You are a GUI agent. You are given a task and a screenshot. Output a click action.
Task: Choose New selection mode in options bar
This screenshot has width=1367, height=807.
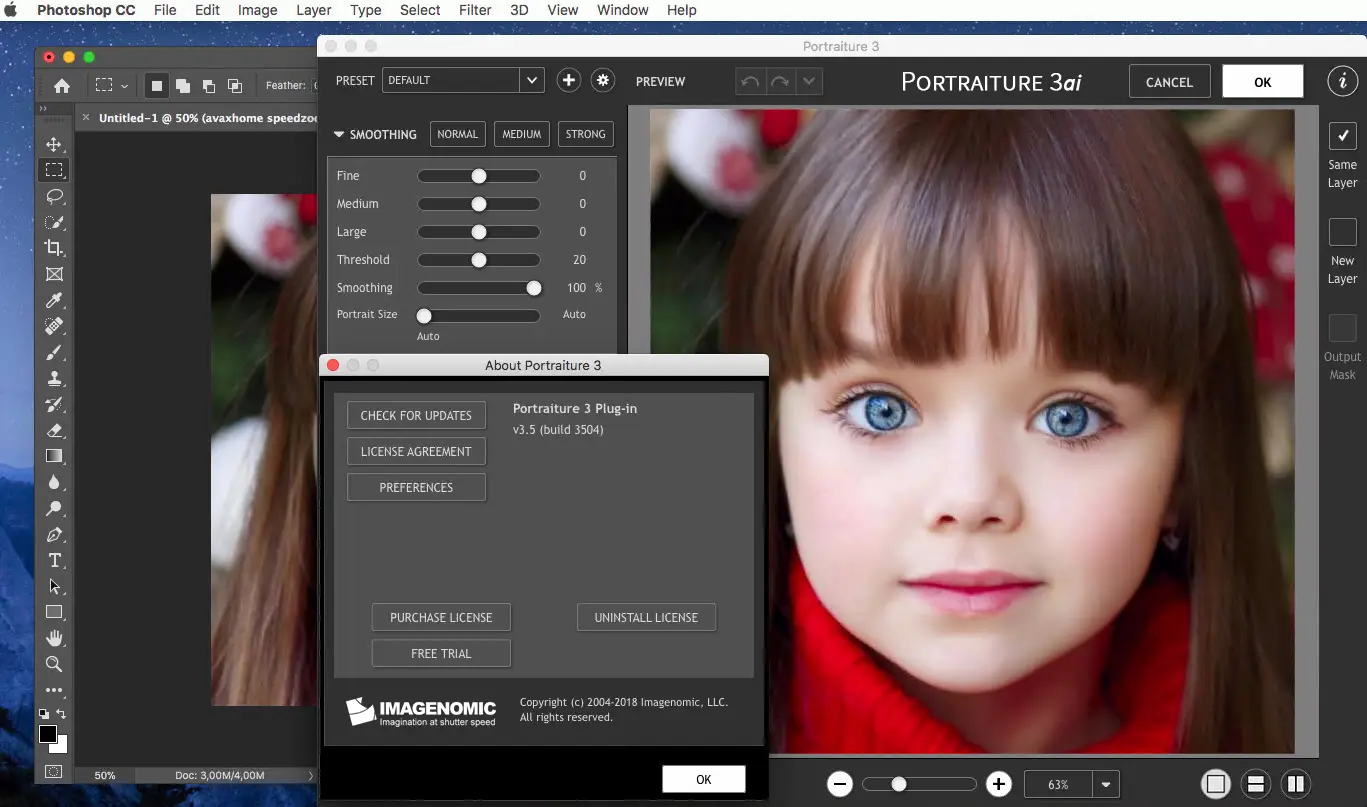156,86
